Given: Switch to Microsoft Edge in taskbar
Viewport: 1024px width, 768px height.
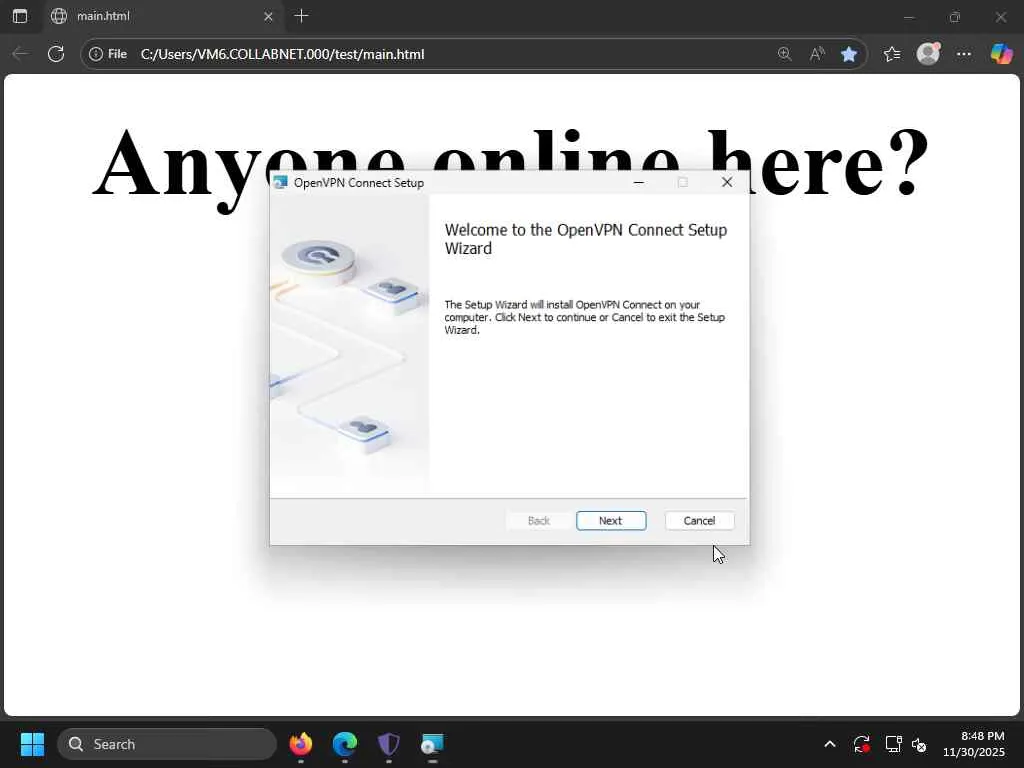Looking at the screenshot, I should pyautogui.click(x=345, y=744).
